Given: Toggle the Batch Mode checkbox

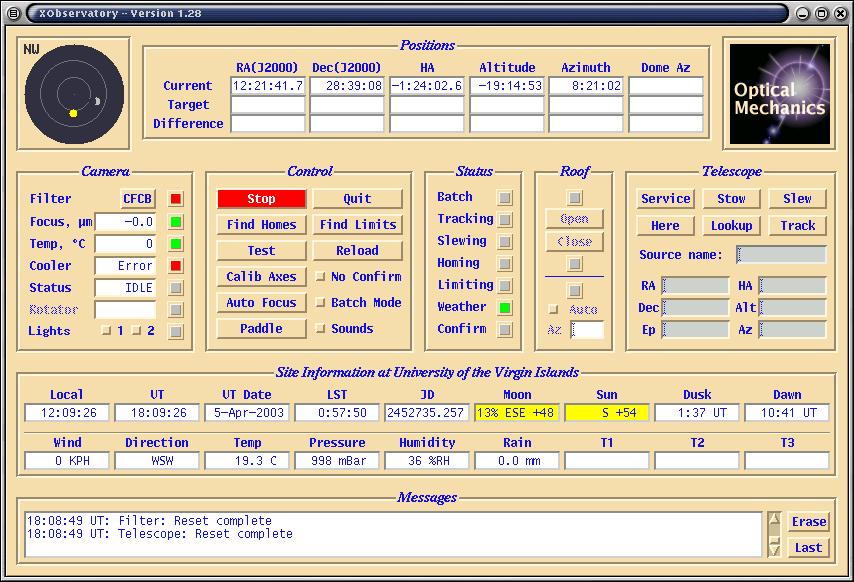Looking at the screenshot, I should click(x=321, y=303).
